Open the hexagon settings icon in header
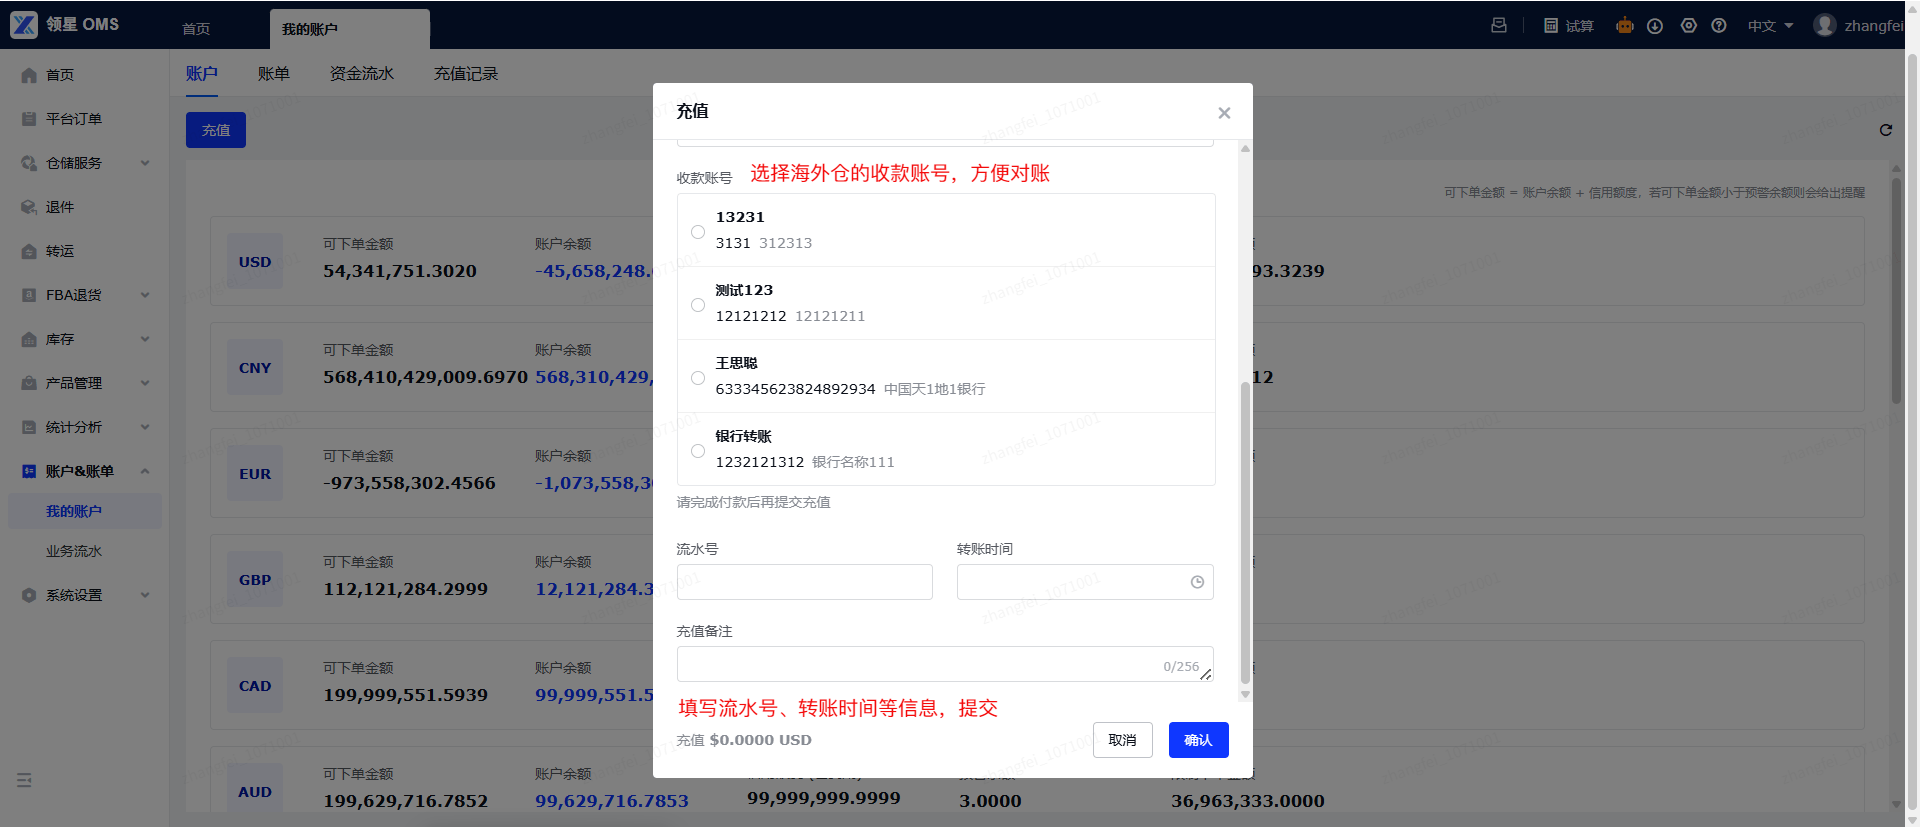 click(1689, 25)
